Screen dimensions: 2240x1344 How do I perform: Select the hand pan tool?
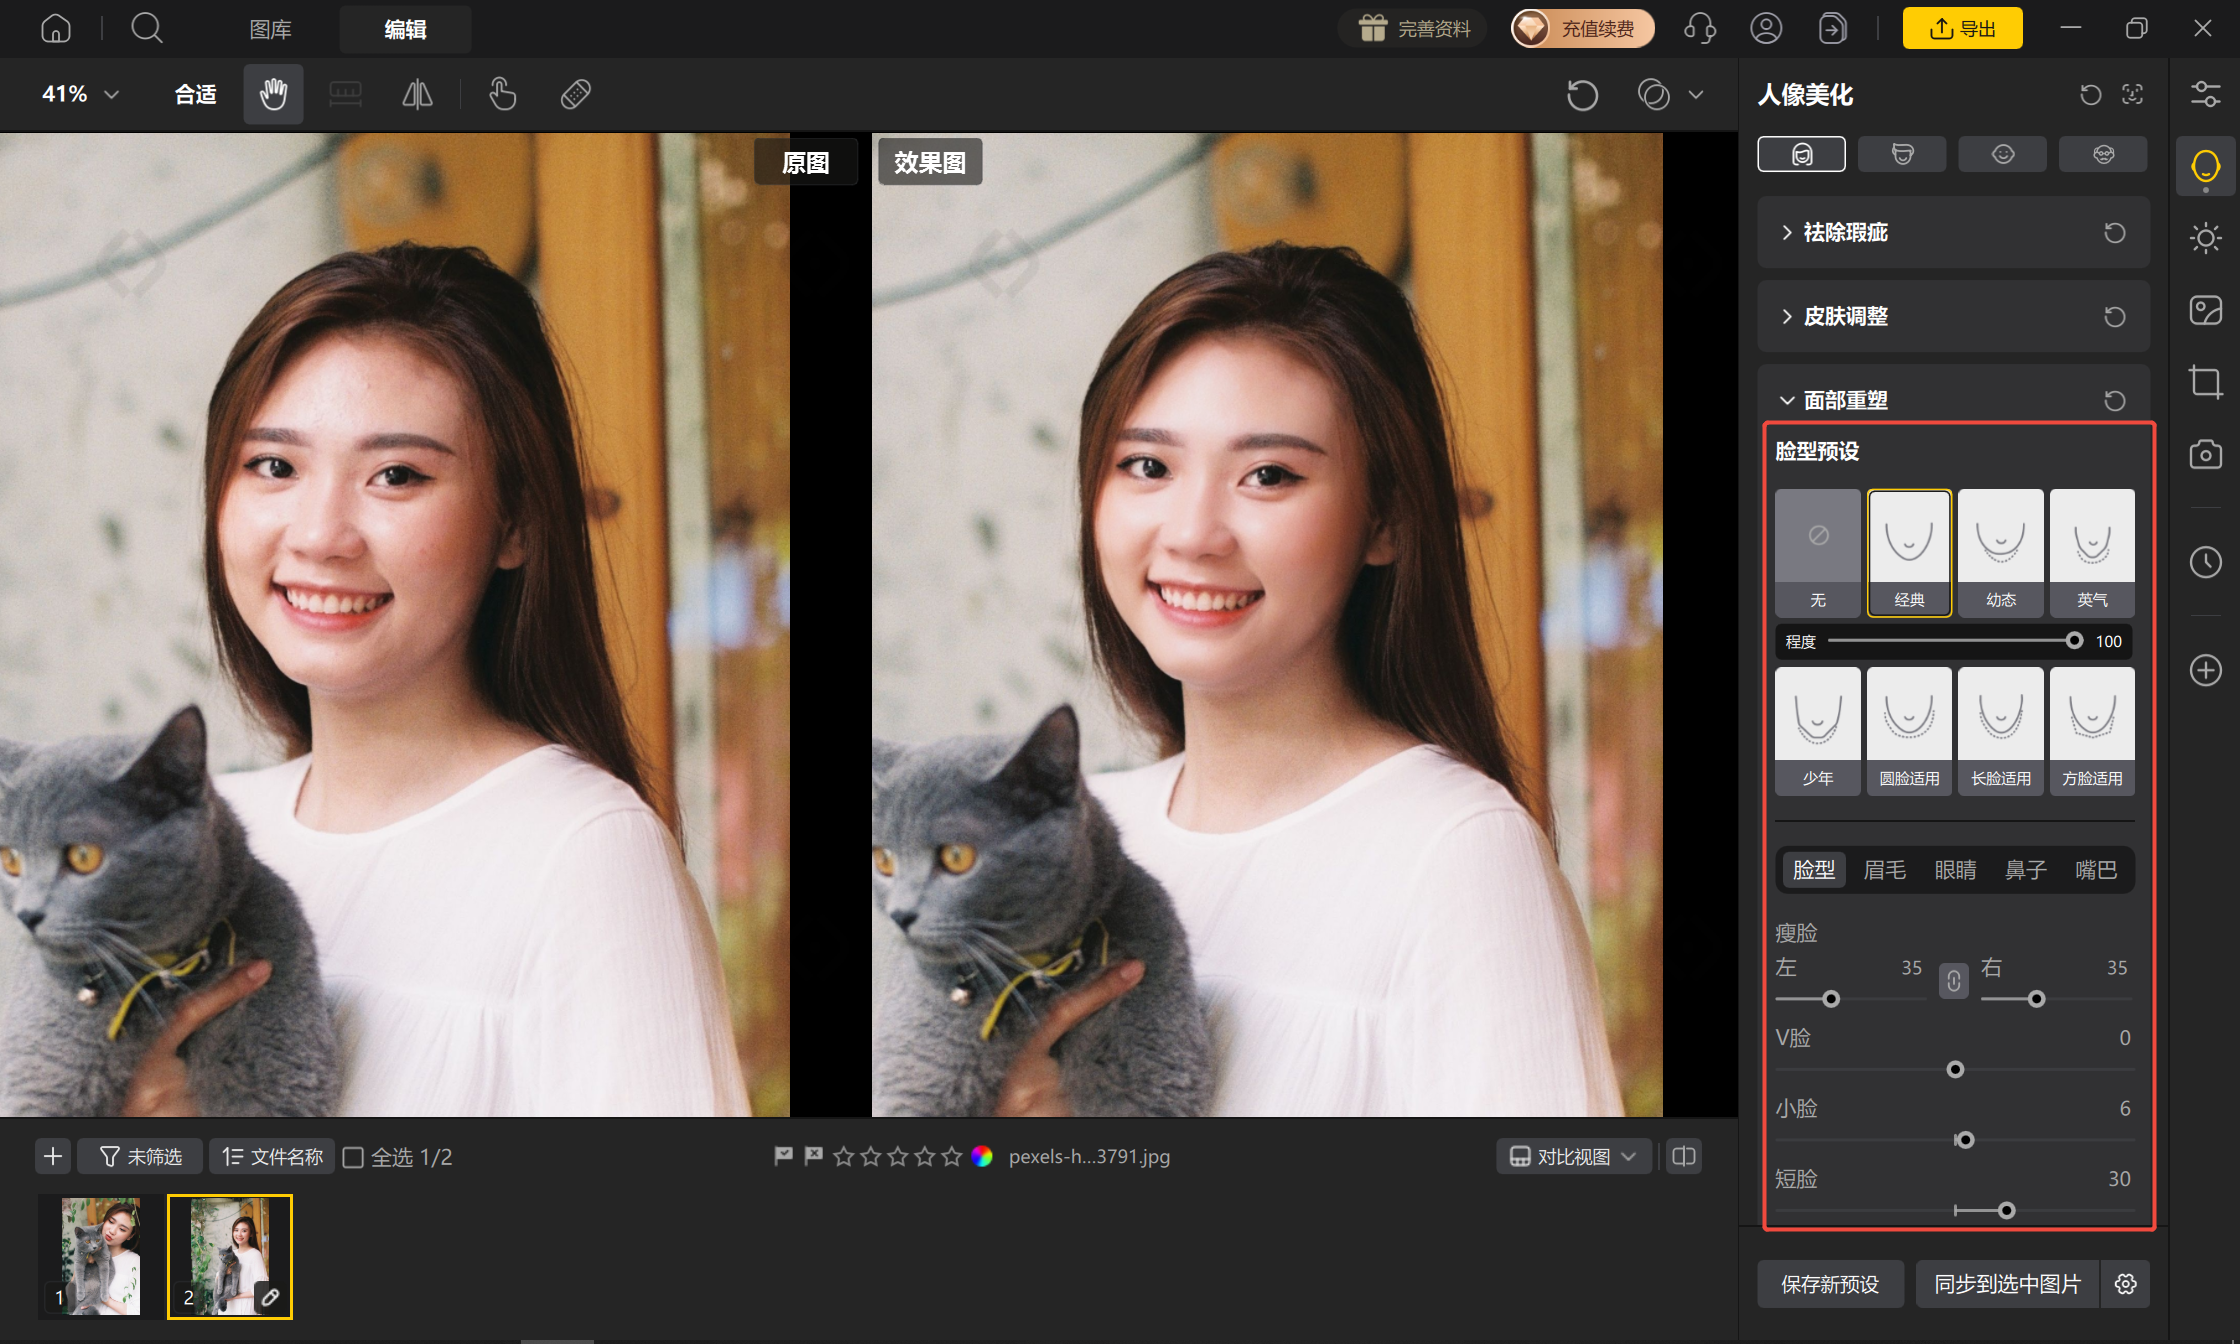[273, 94]
